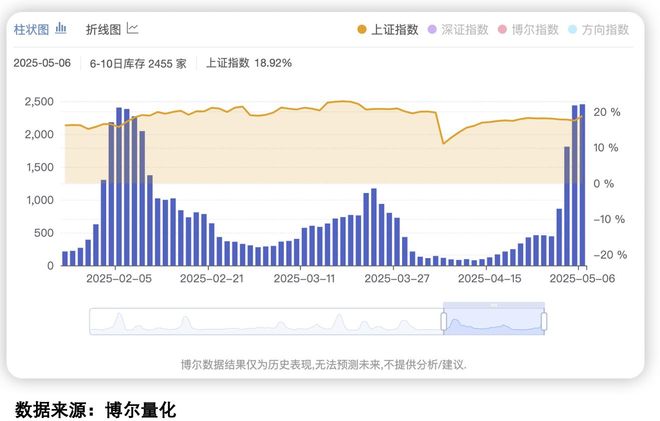Click the left handle of the range slider
Screen dimensions: 660x421
click(444, 321)
